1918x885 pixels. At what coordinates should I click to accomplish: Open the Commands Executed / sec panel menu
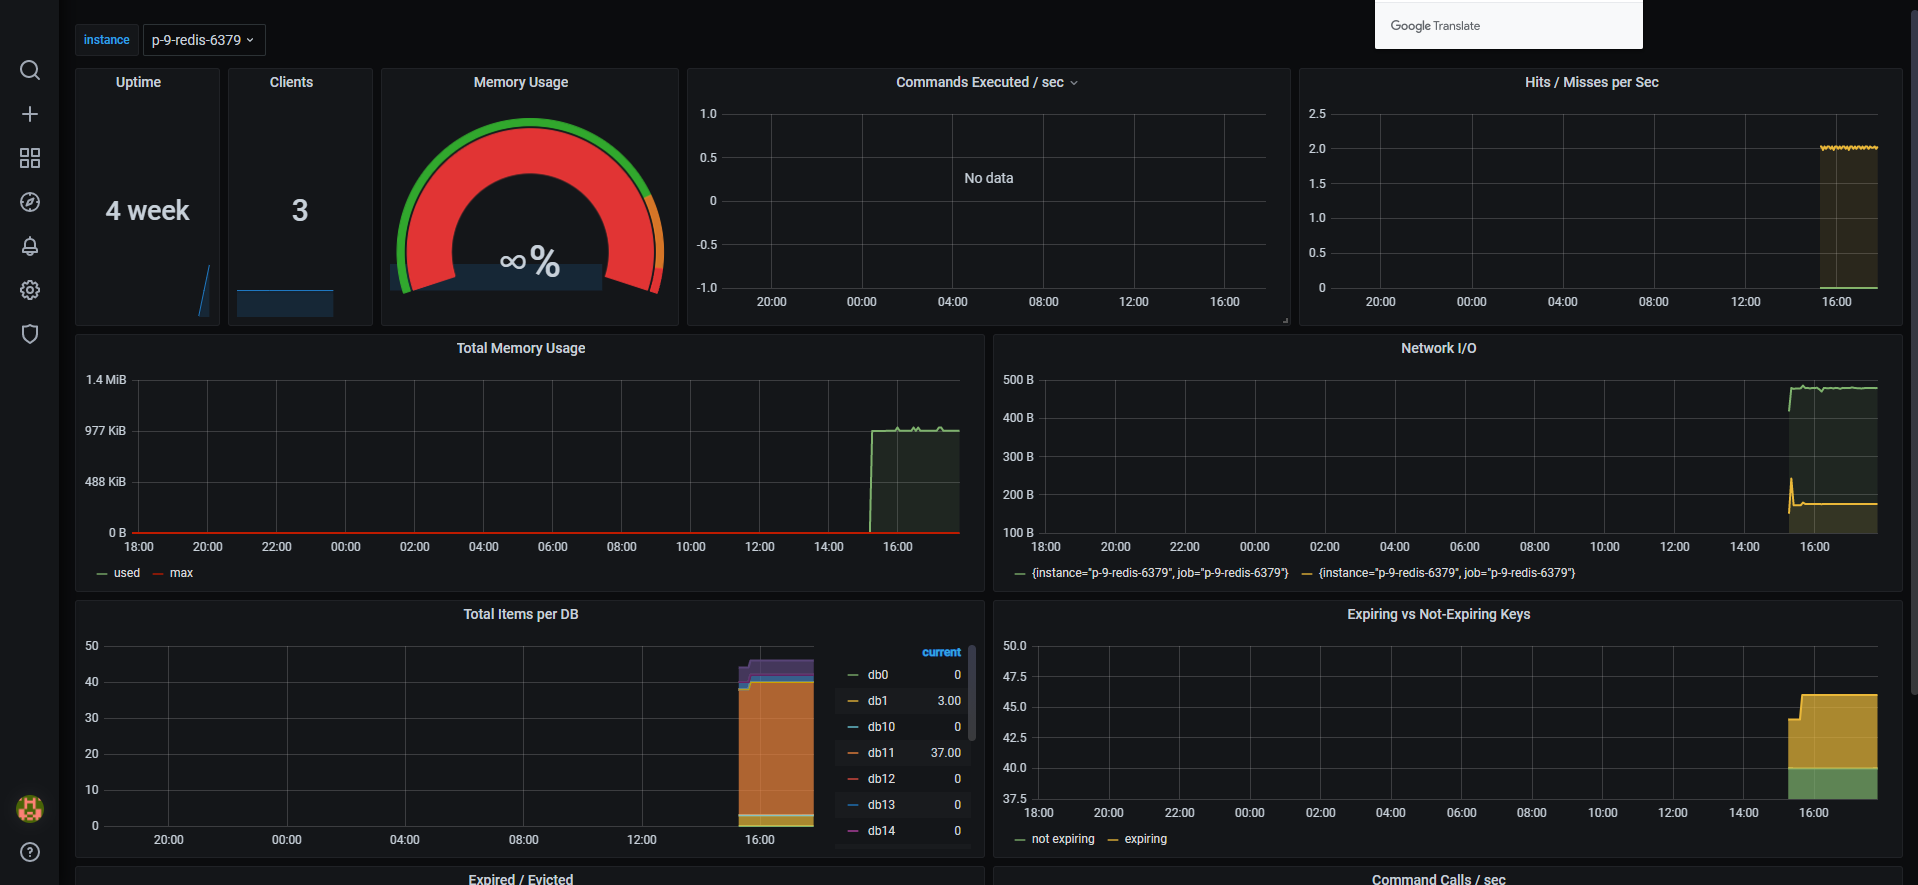pos(987,82)
